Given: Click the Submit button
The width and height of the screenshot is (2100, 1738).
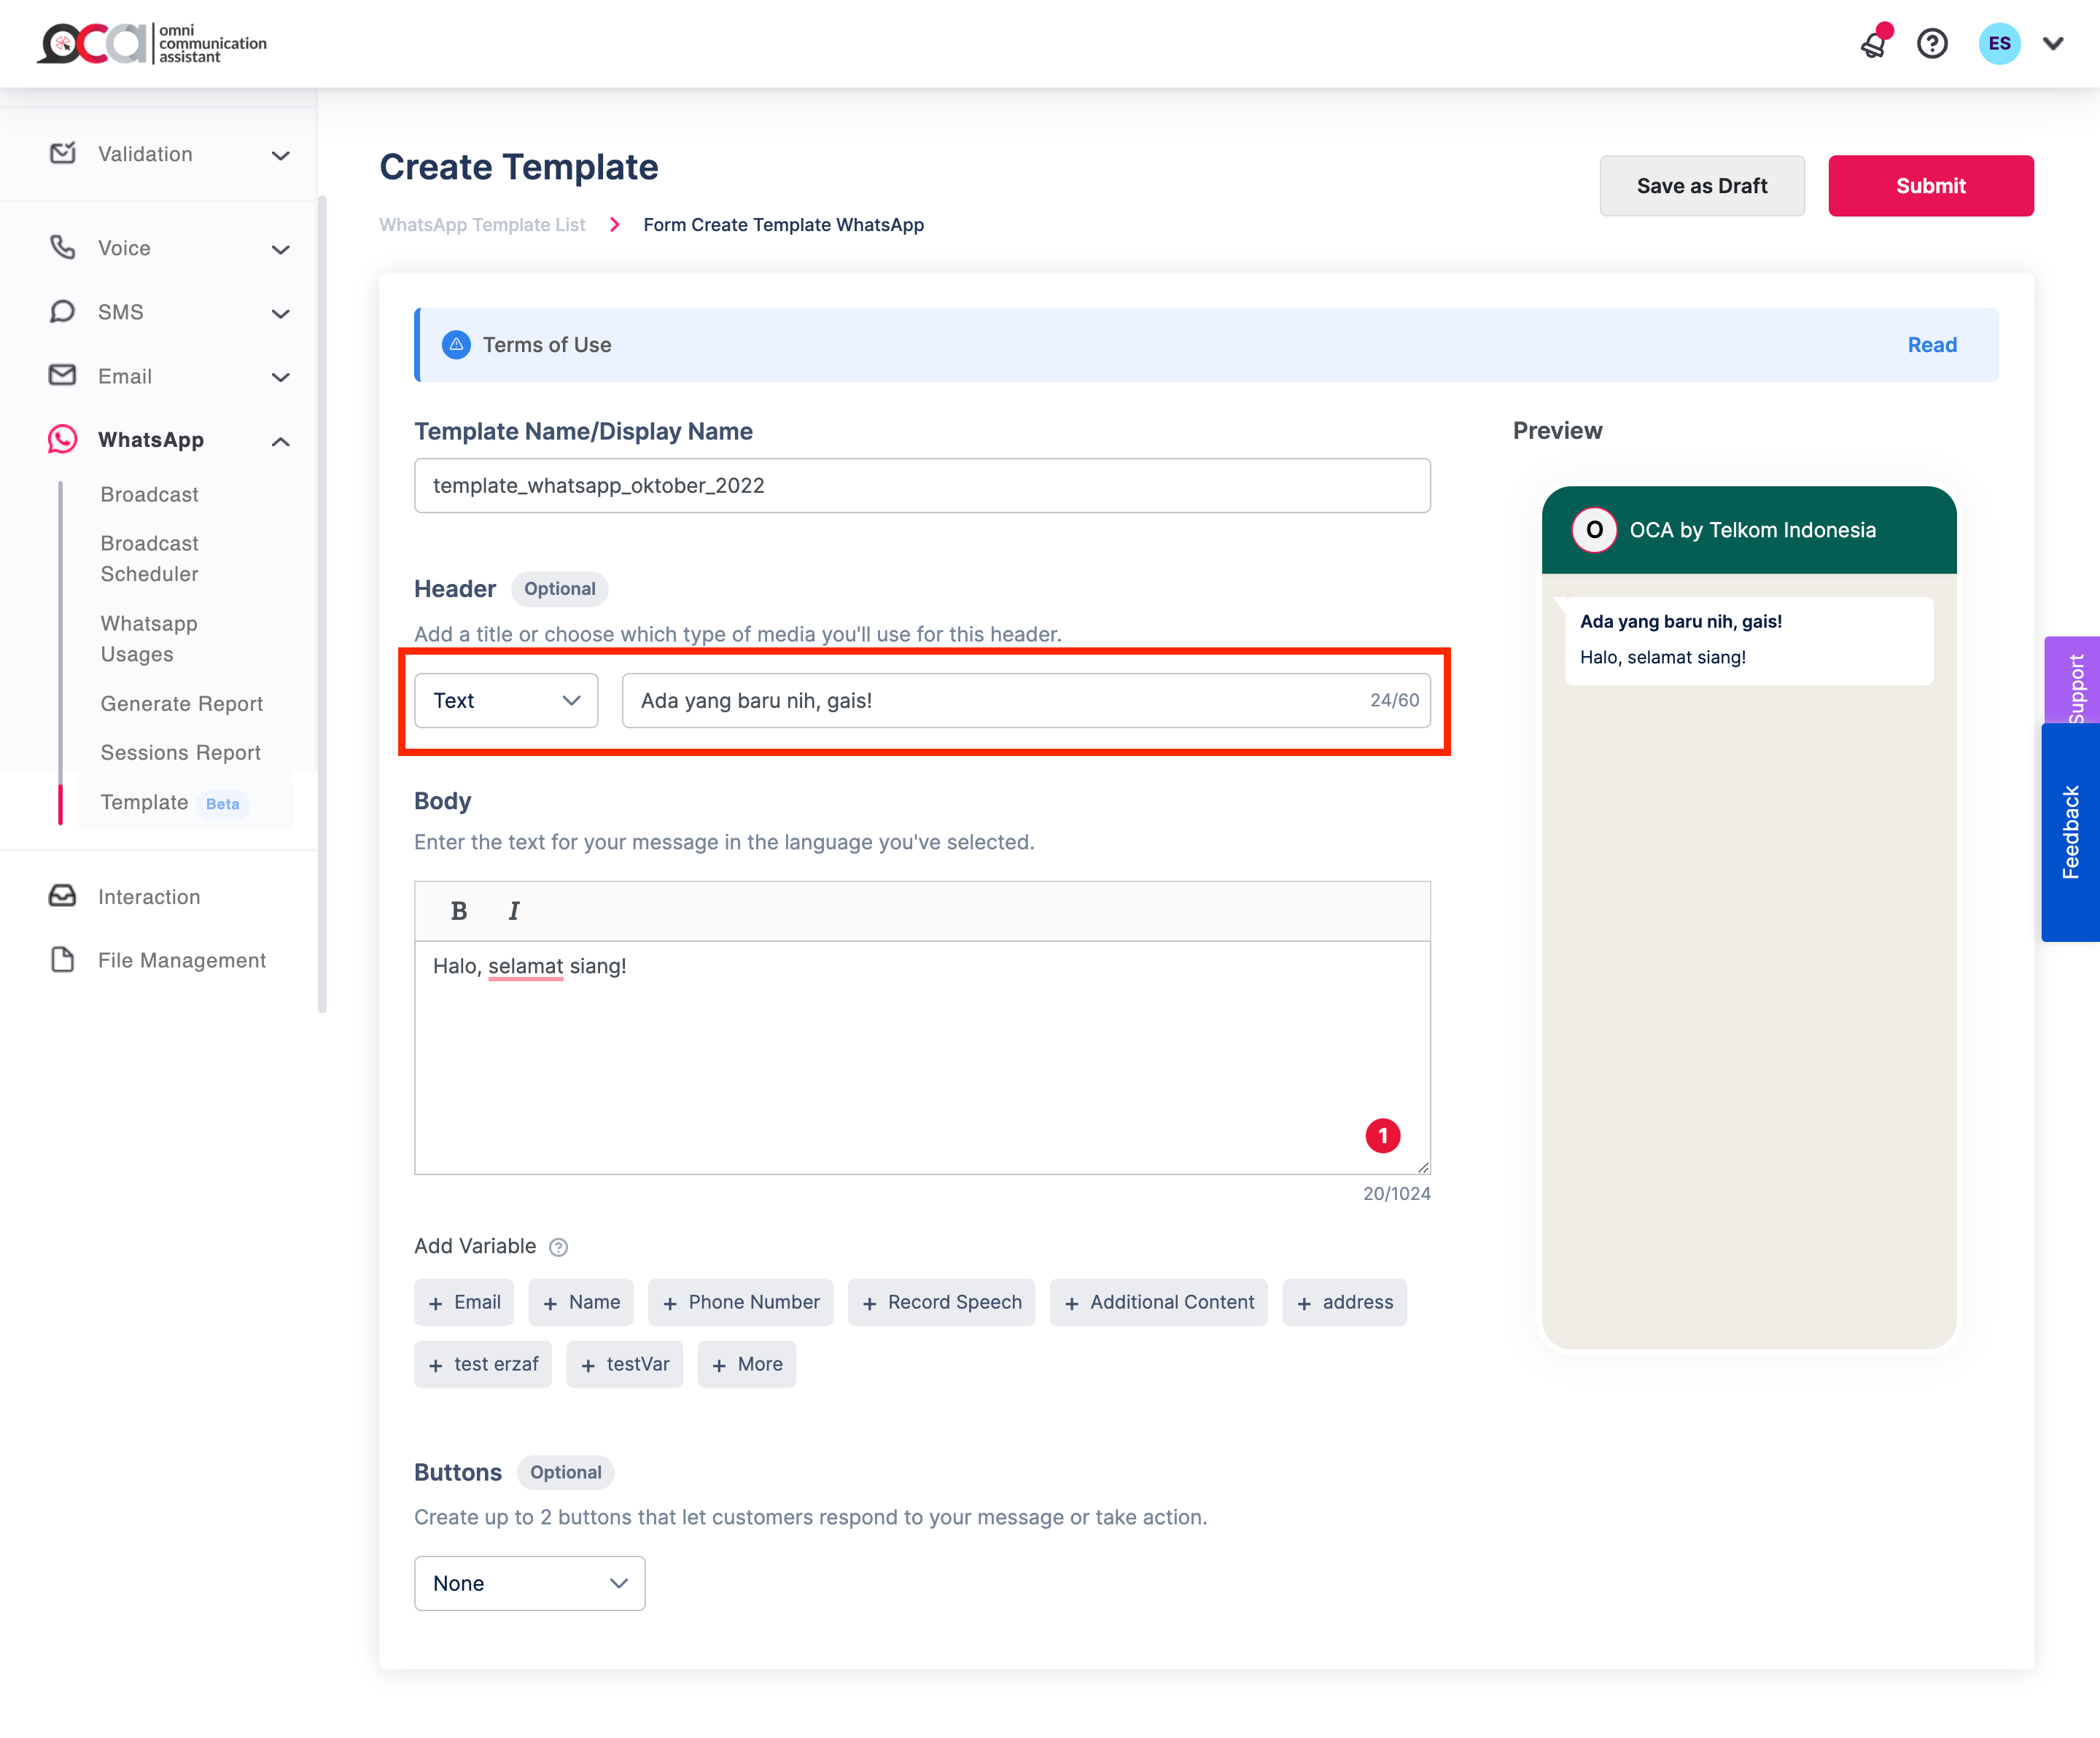Looking at the screenshot, I should click(1930, 186).
